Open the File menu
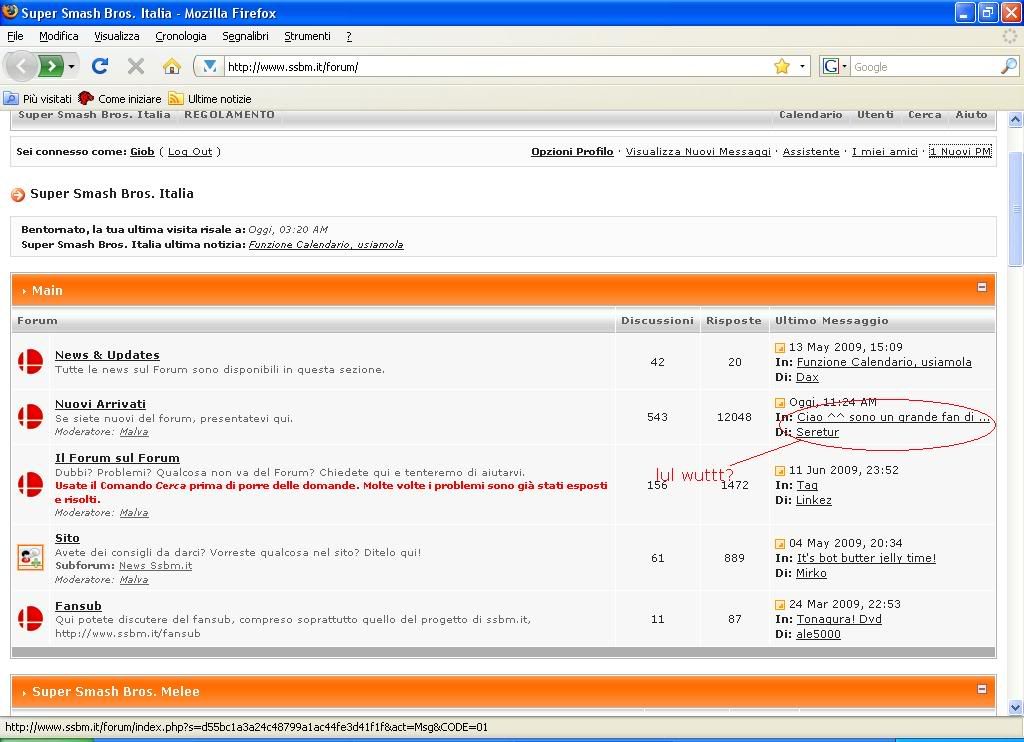1024x742 pixels. tap(15, 36)
